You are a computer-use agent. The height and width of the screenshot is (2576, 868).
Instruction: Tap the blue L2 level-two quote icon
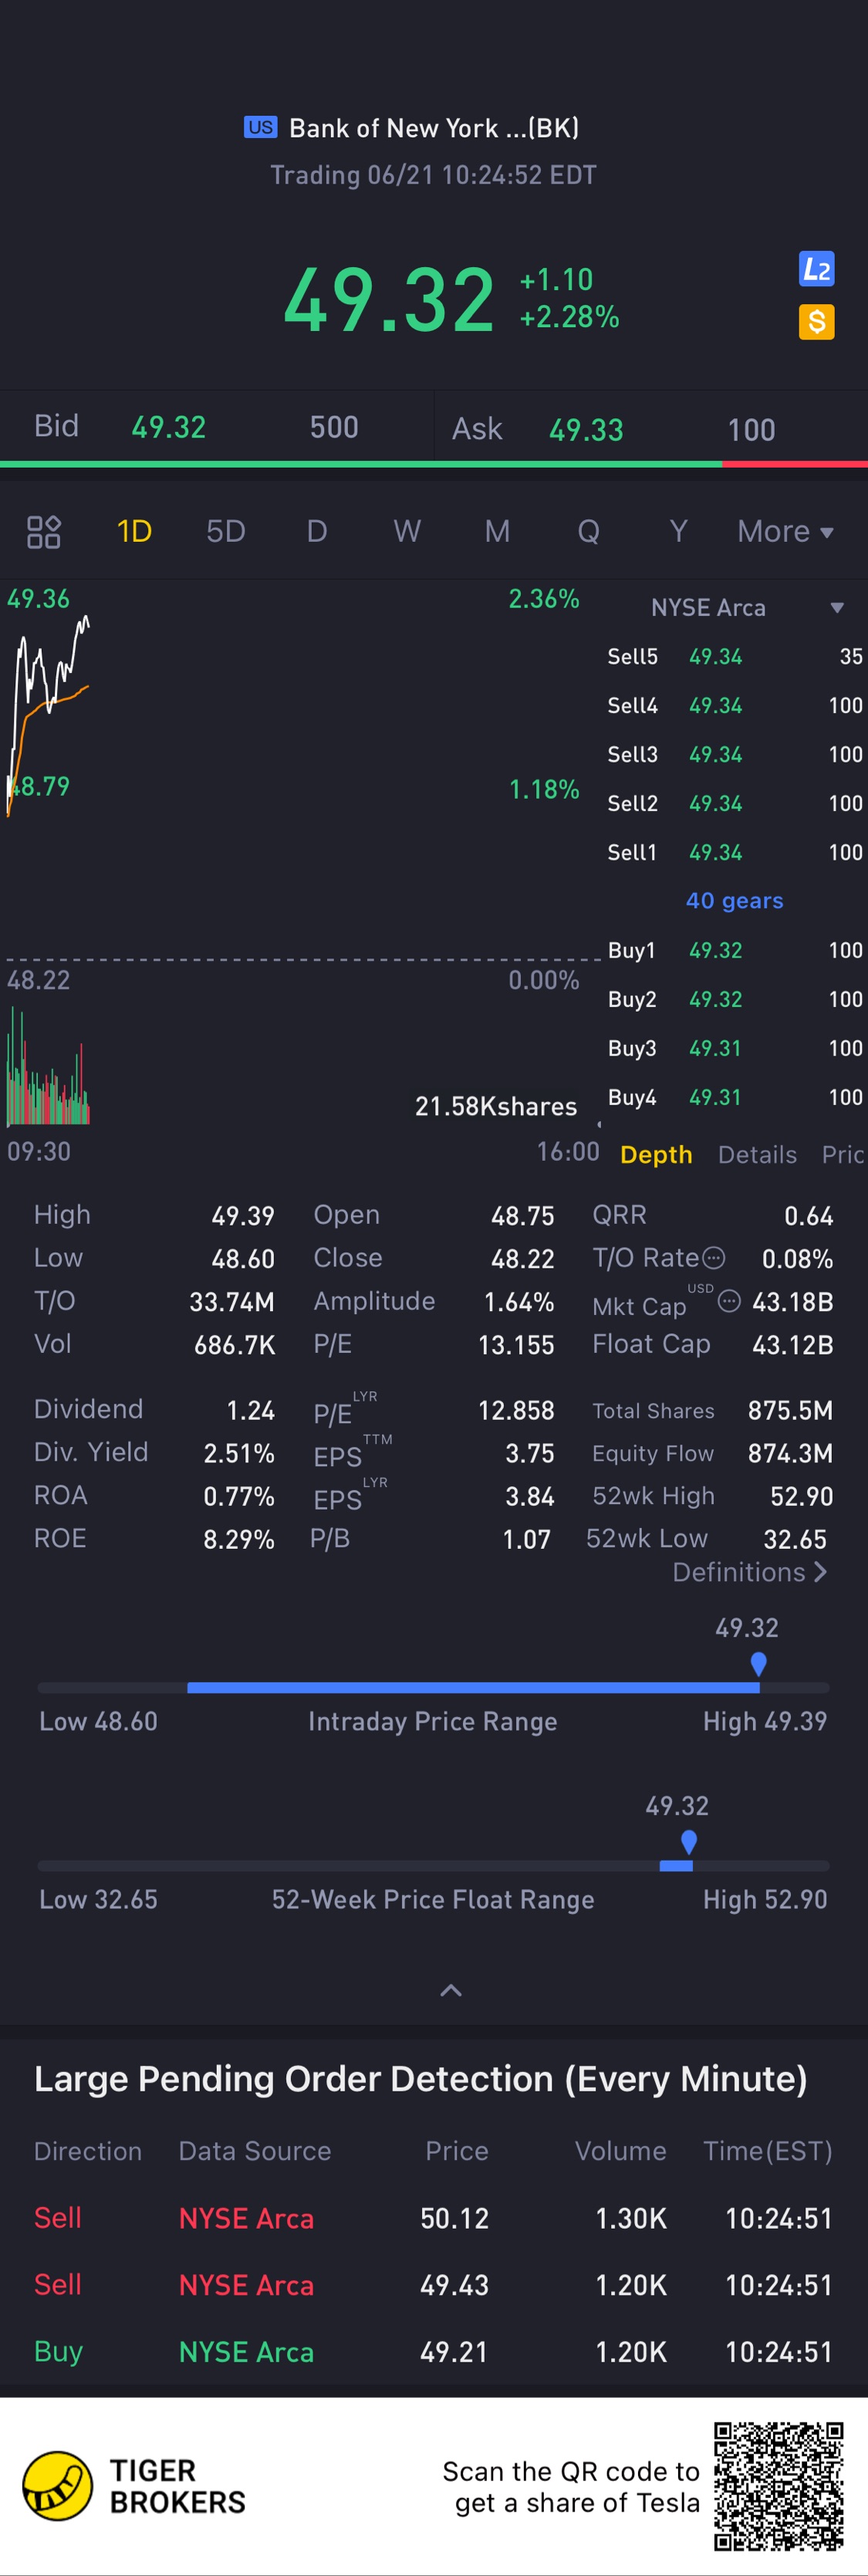click(816, 269)
